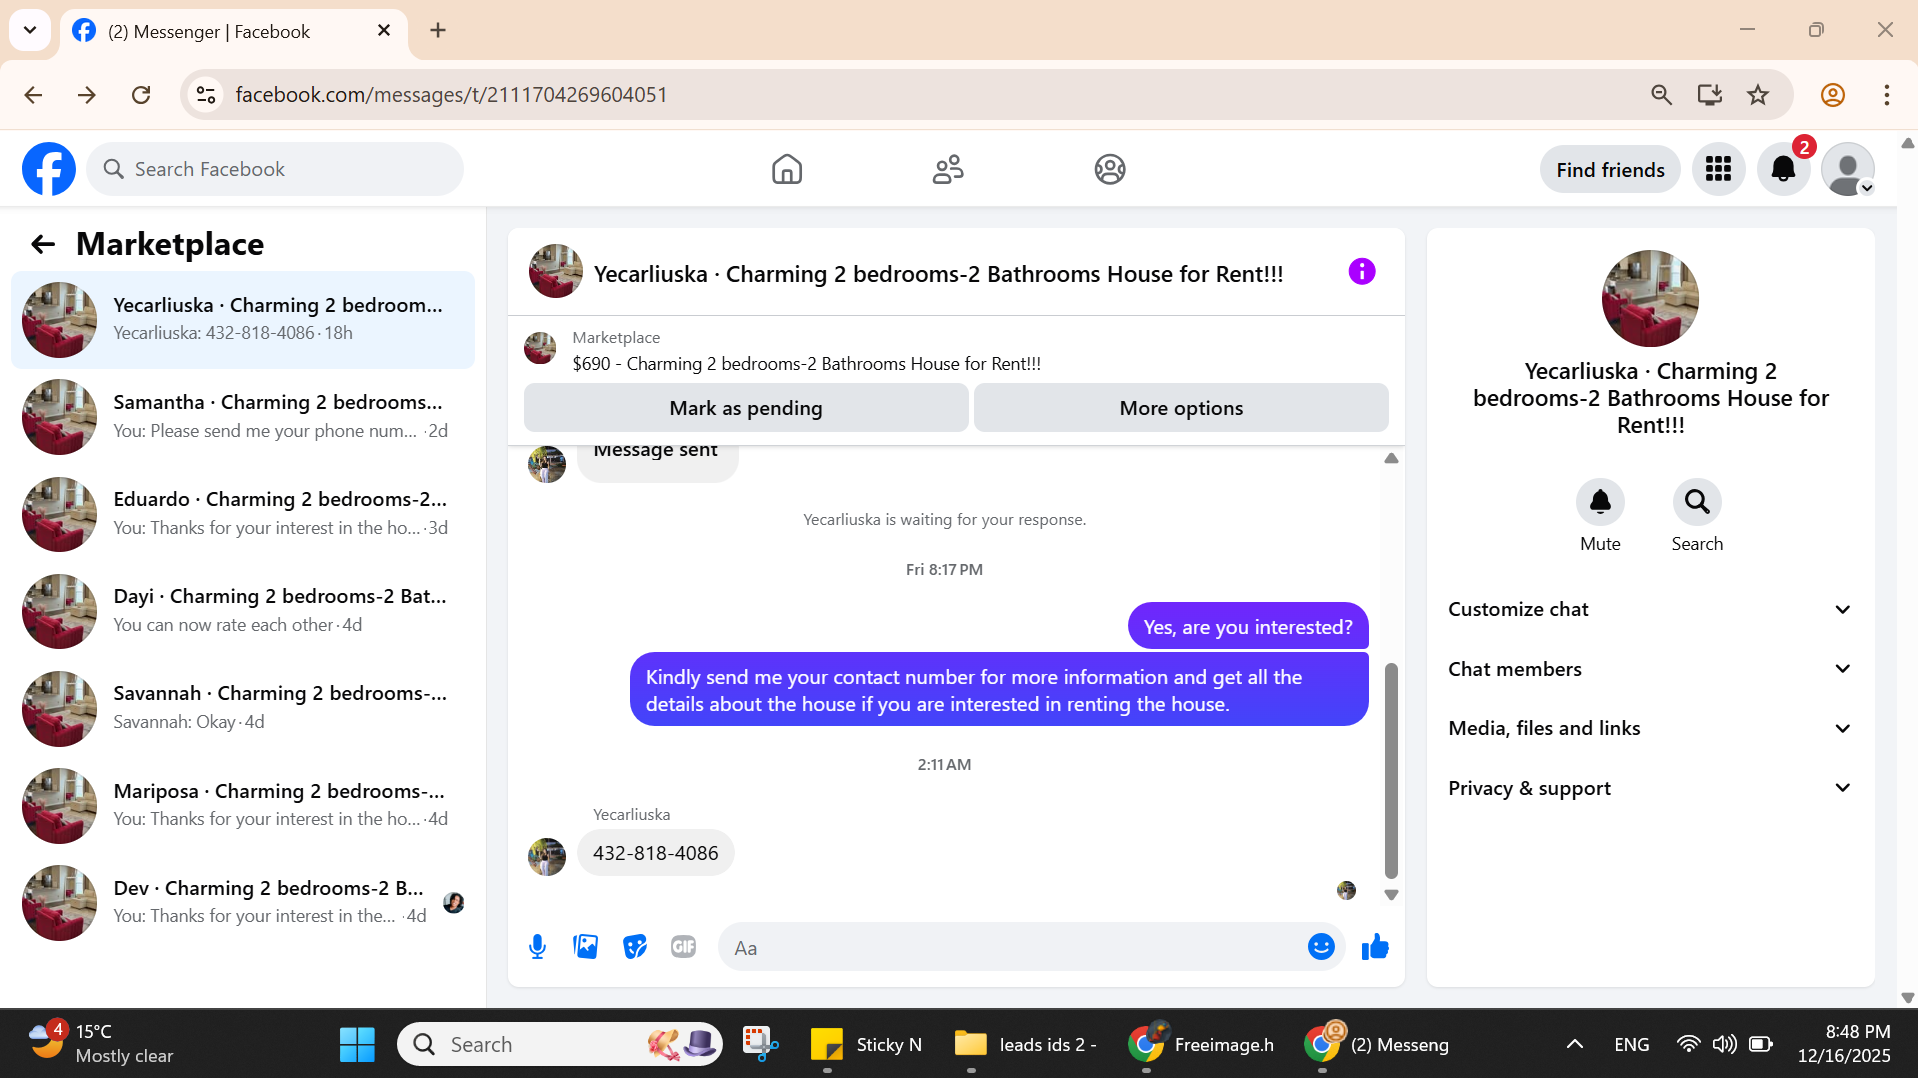Open the emoji picker

click(x=1321, y=947)
